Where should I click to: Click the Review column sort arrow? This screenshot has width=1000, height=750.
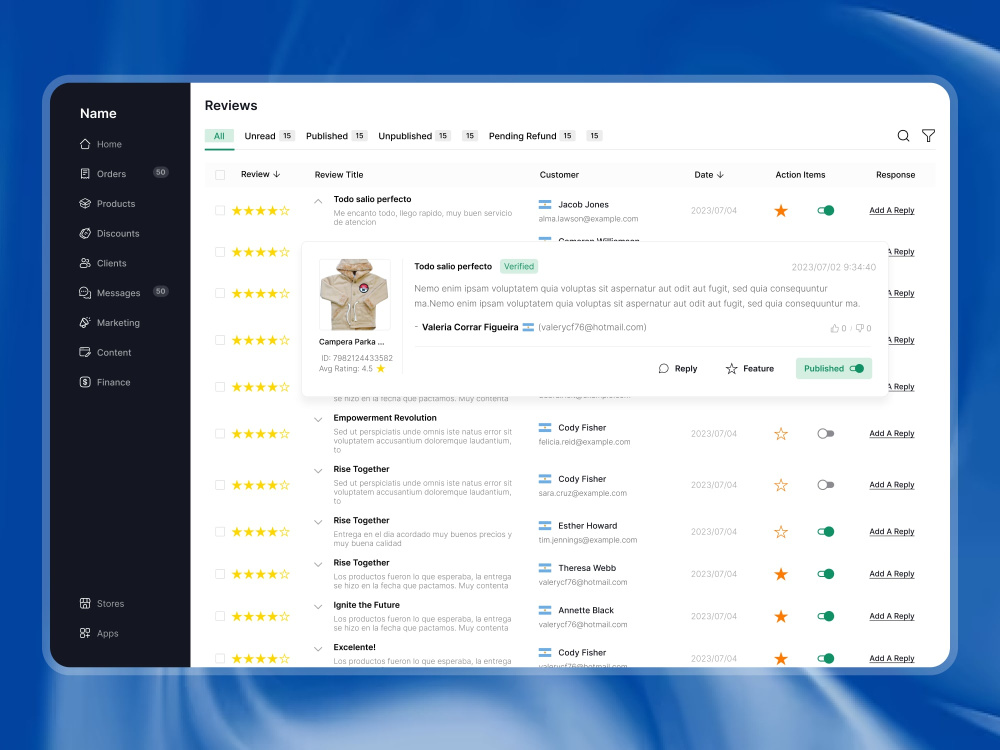pos(277,174)
